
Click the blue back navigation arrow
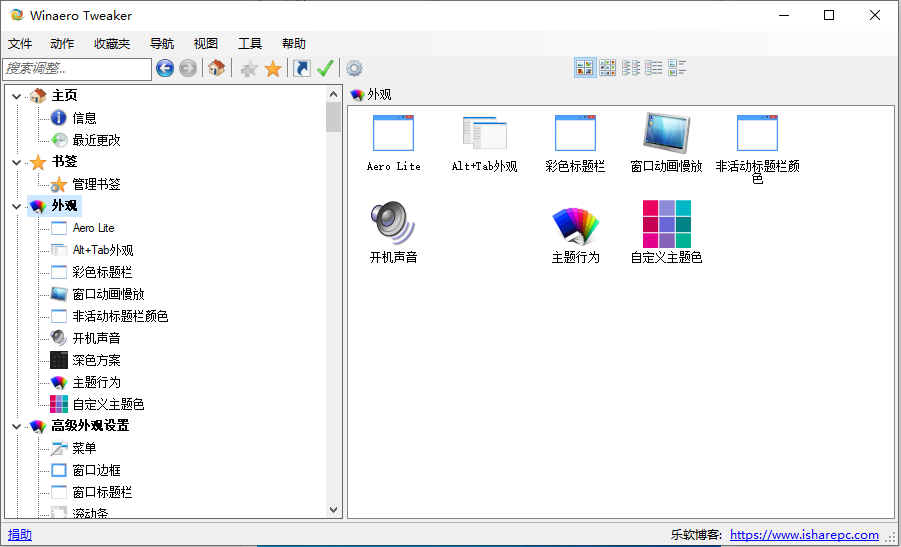point(165,68)
